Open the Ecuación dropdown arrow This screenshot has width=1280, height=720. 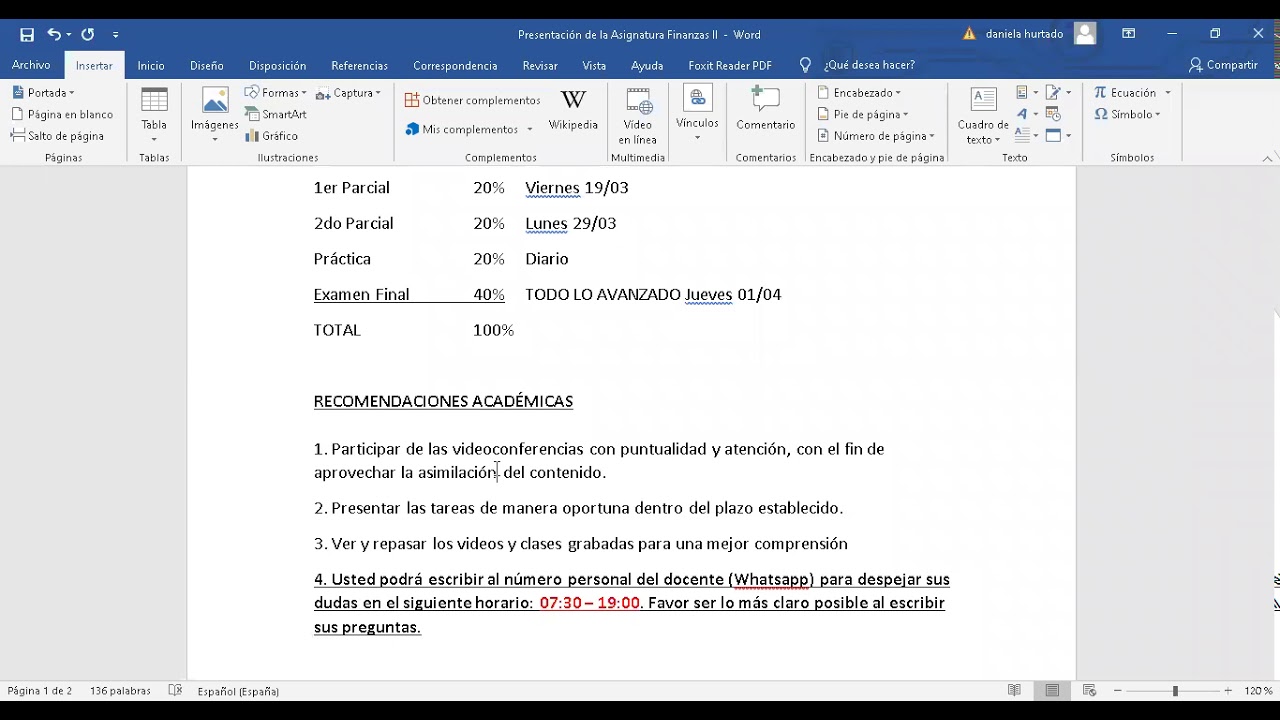point(1167,93)
